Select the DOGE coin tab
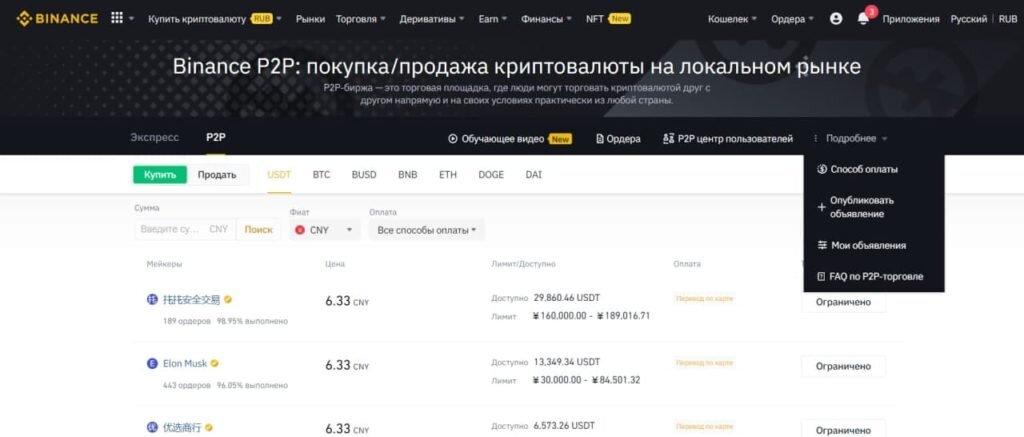Image resolution: width=1024 pixels, height=437 pixels. pyautogui.click(x=491, y=174)
